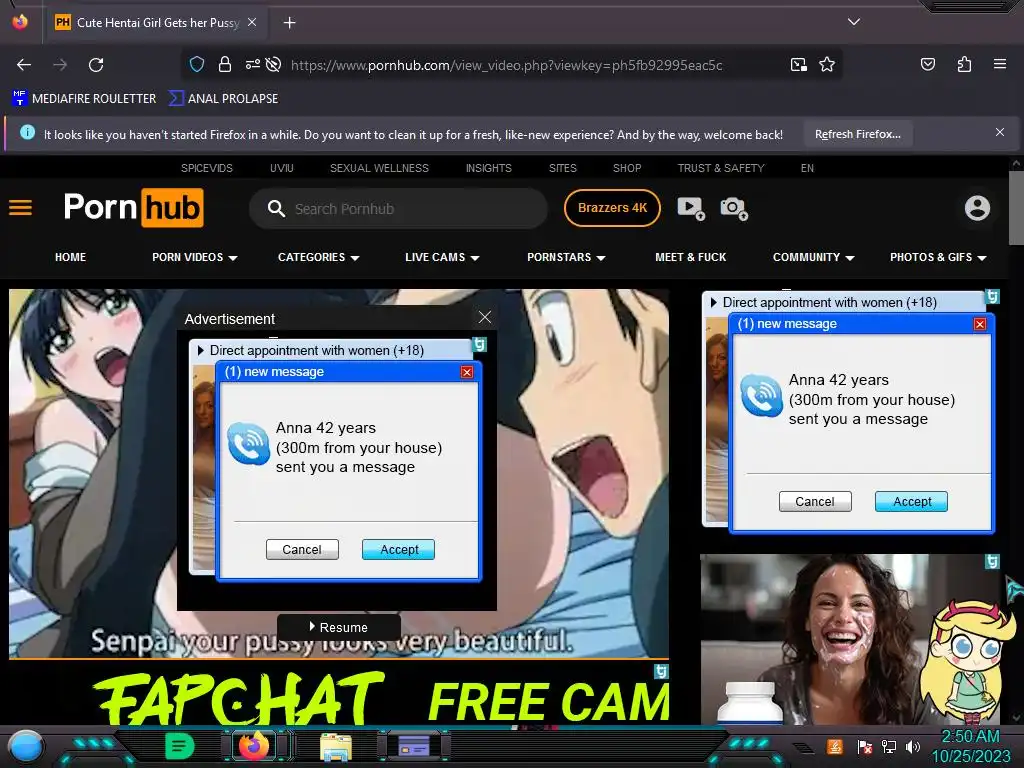The height and width of the screenshot is (768, 1024).
Task: Click the volume speaker tray icon
Action: (913, 746)
